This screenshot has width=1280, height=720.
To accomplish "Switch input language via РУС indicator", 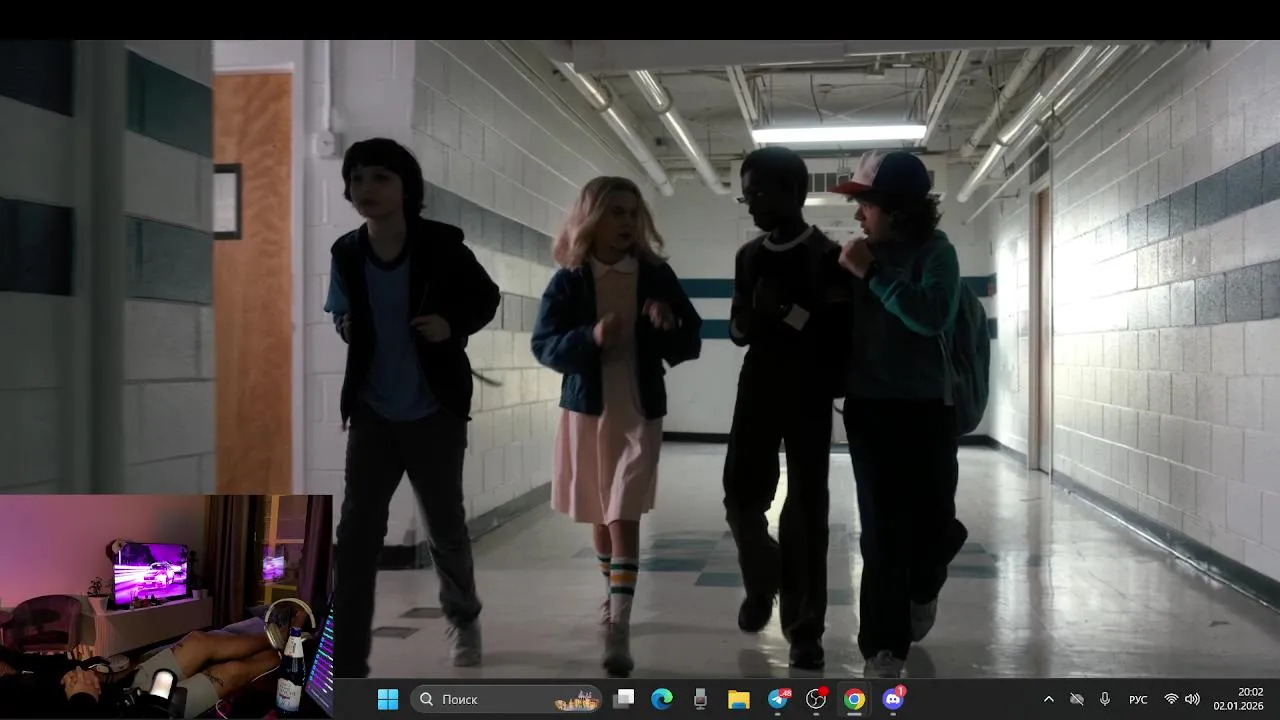I will [1138, 699].
